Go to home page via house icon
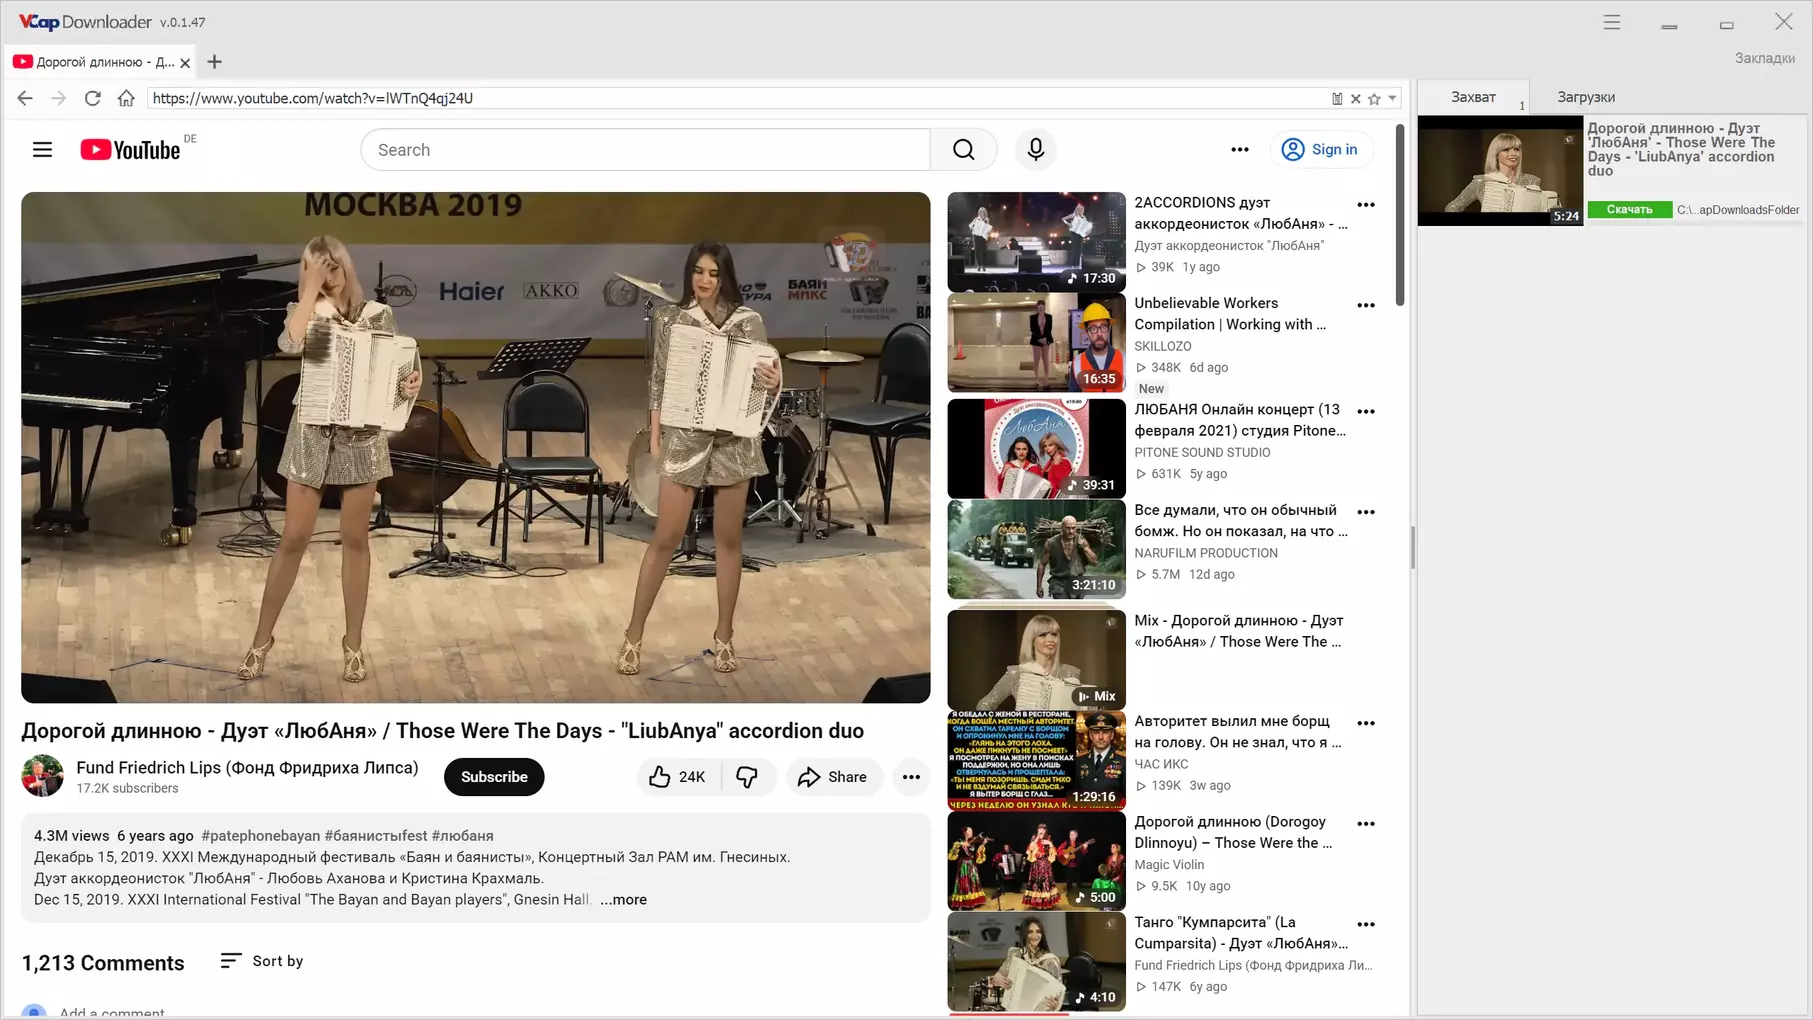 coord(126,98)
